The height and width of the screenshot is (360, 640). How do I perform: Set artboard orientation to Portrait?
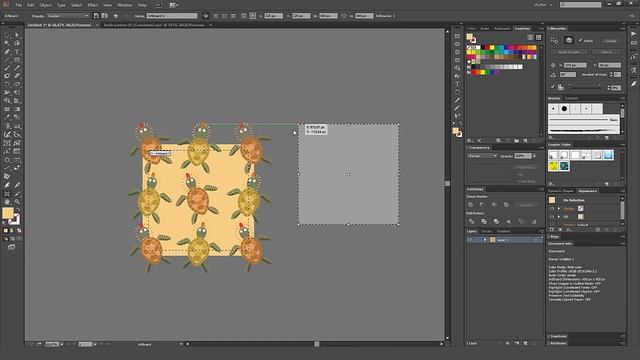pyautogui.click(x=96, y=16)
